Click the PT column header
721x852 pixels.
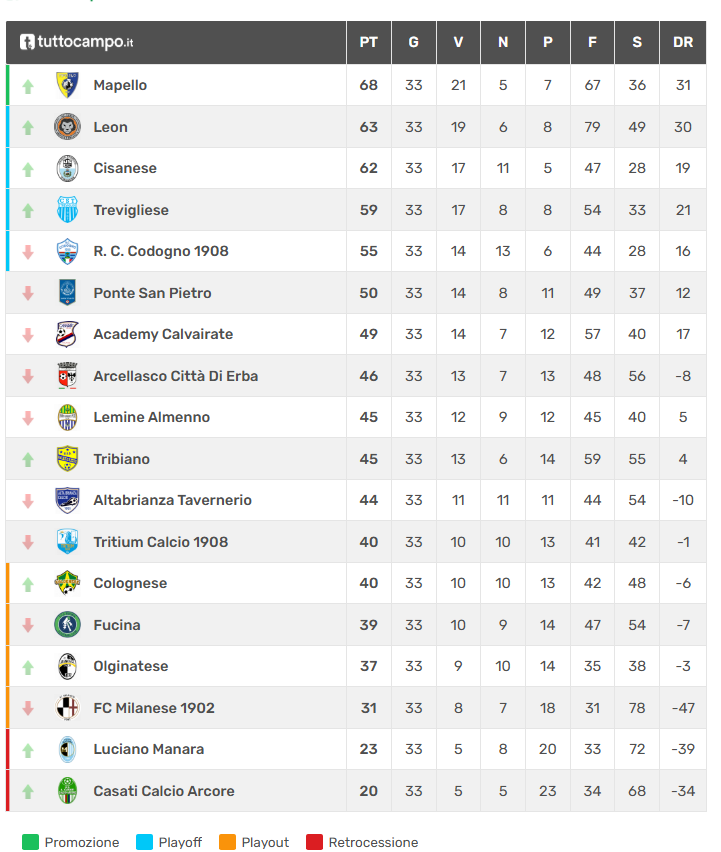pyautogui.click(x=369, y=42)
